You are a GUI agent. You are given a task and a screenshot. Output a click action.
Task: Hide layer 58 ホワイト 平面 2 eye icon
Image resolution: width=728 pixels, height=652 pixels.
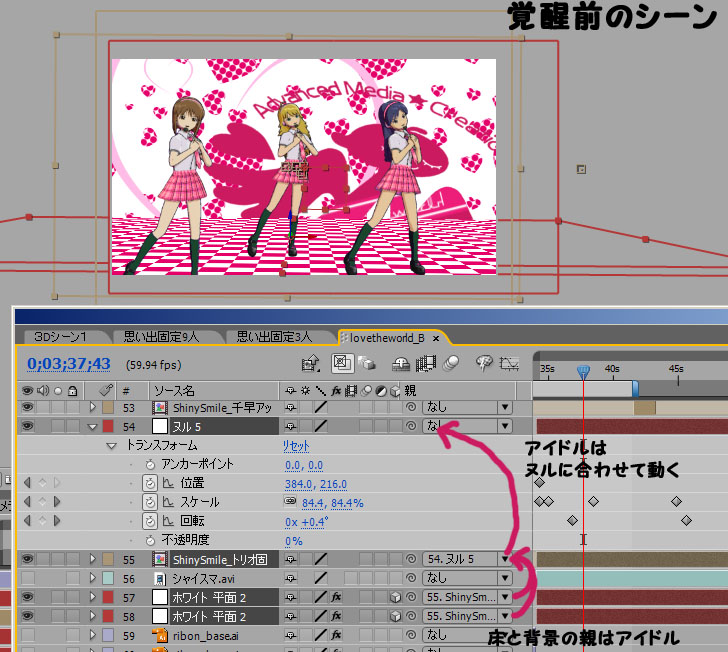(x=27, y=616)
